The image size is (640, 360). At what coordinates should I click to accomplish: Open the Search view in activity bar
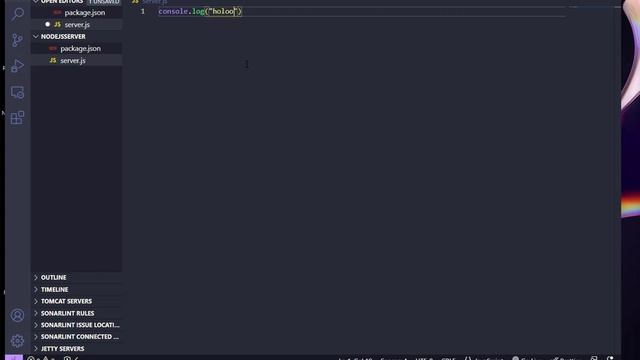tap(17, 14)
